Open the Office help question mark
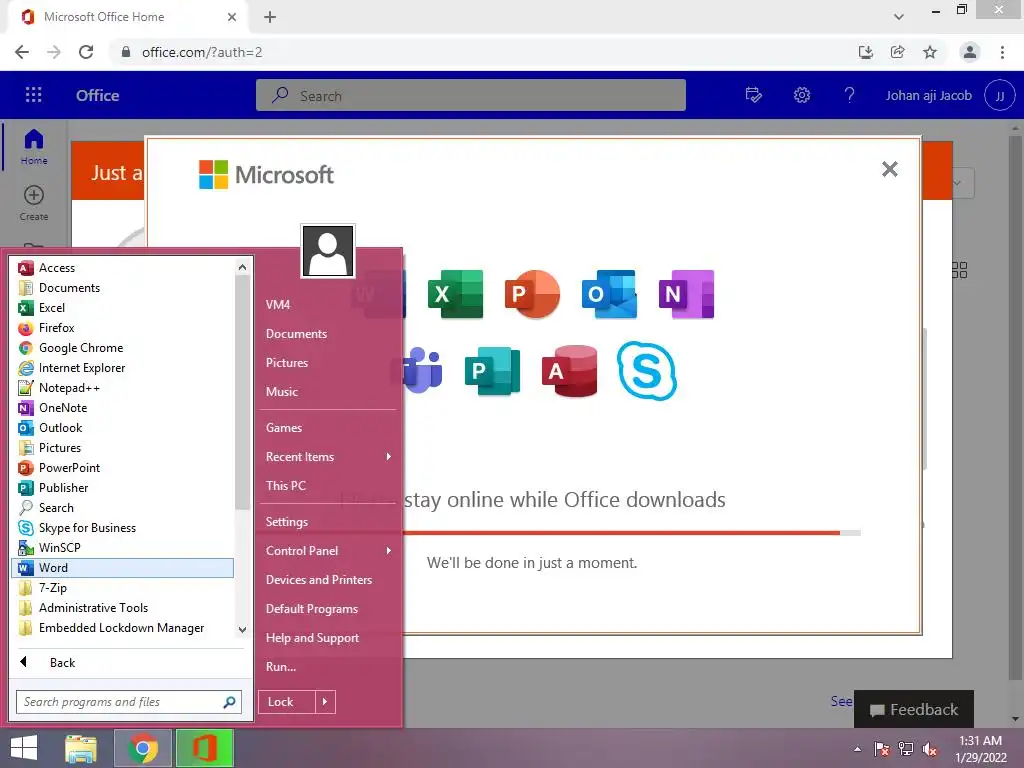Image resolution: width=1024 pixels, height=768 pixels. point(850,95)
